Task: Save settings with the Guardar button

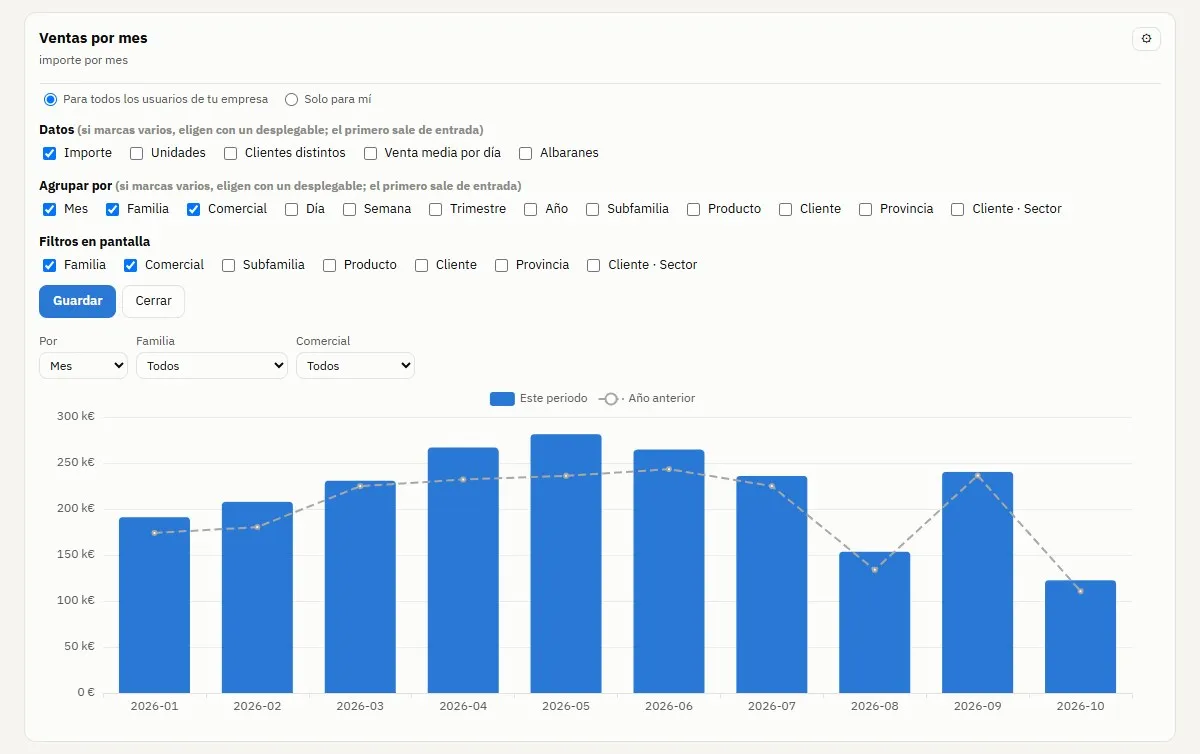Action: coord(78,301)
